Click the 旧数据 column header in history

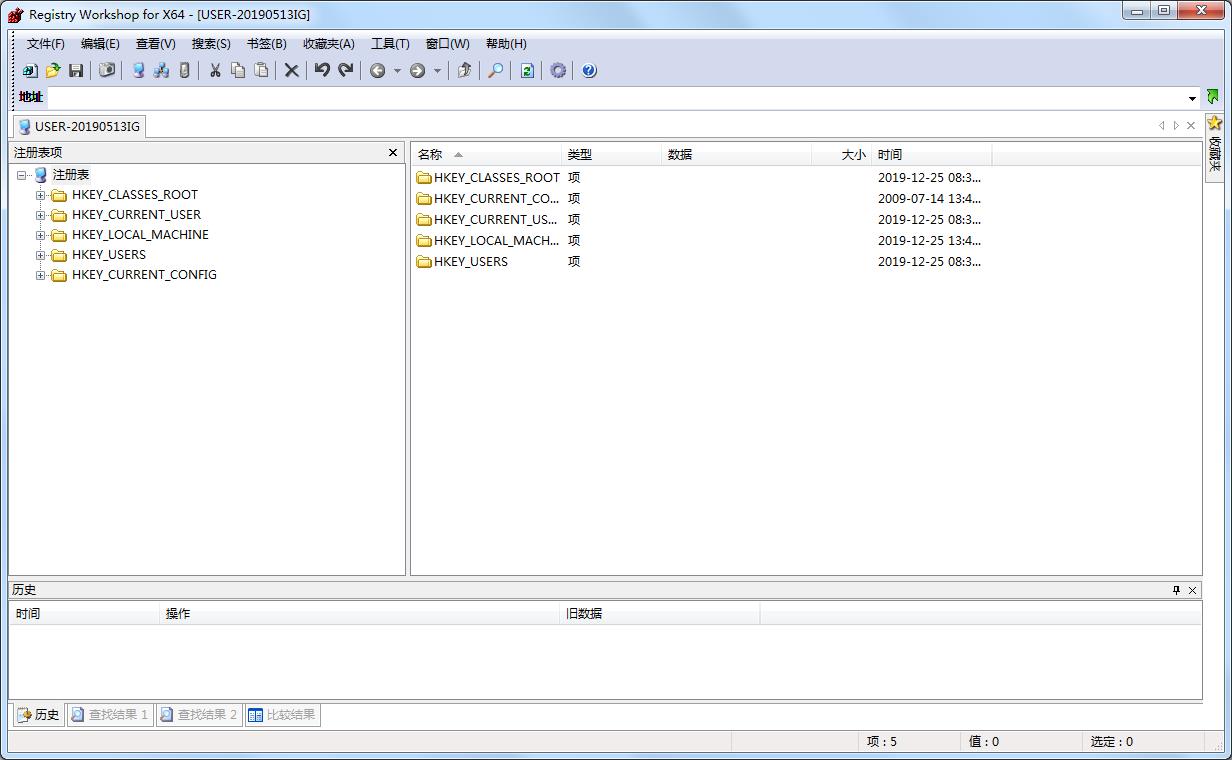coord(660,614)
